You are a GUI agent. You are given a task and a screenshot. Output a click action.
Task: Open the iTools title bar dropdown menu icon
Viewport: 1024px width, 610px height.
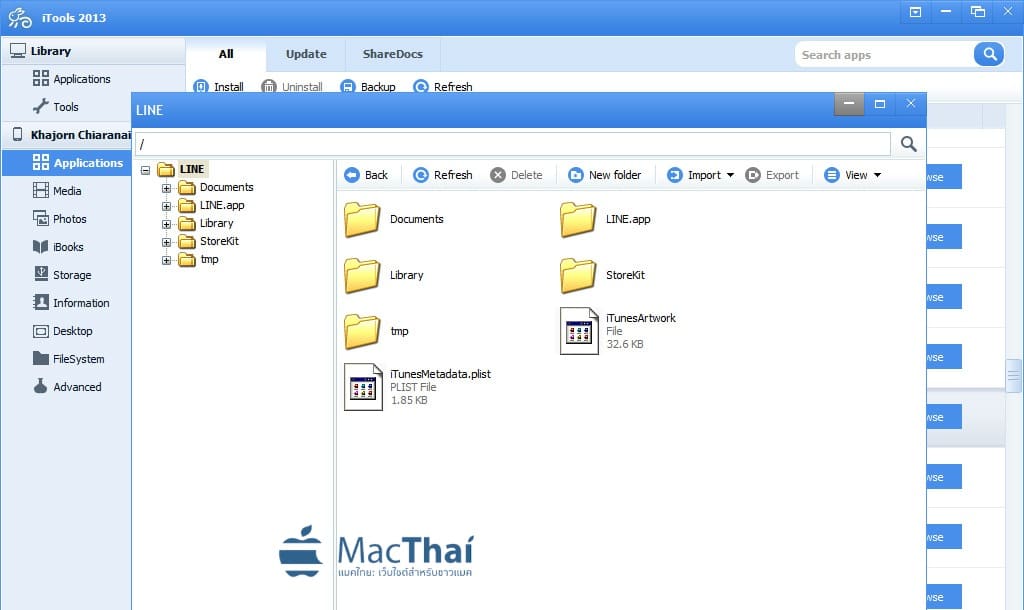click(916, 12)
